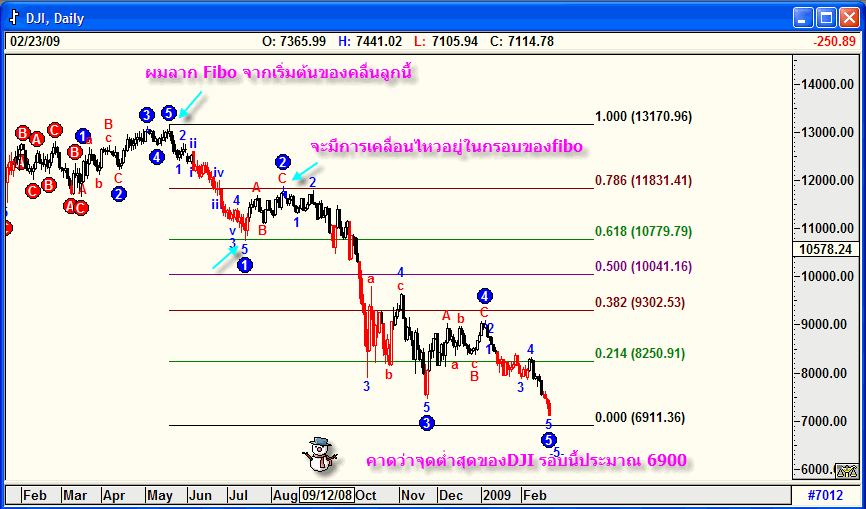Click the 13000.00 price axis label
Viewport: 866px width, 509px height.
click(827, 132)
